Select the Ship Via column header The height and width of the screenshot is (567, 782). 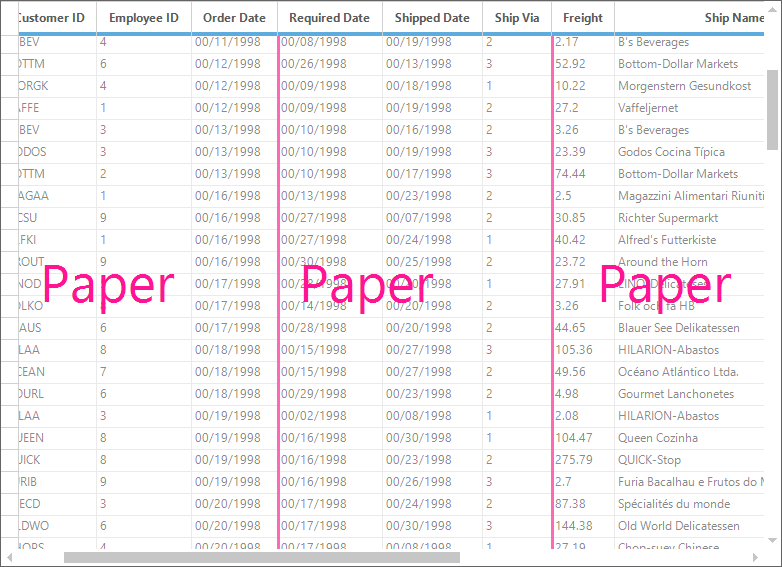(x=517, y=18)
